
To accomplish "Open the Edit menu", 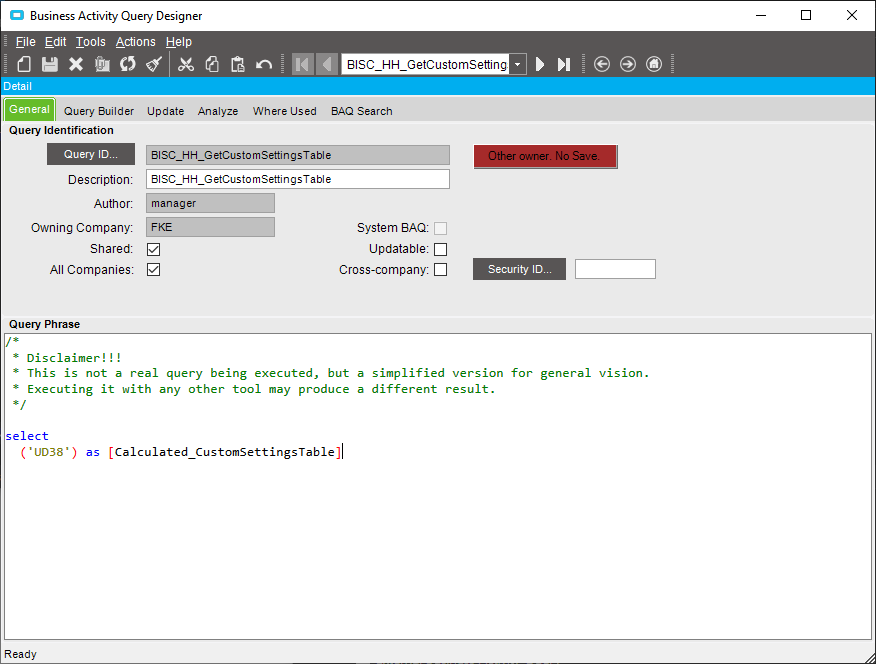I will (55, 42).
